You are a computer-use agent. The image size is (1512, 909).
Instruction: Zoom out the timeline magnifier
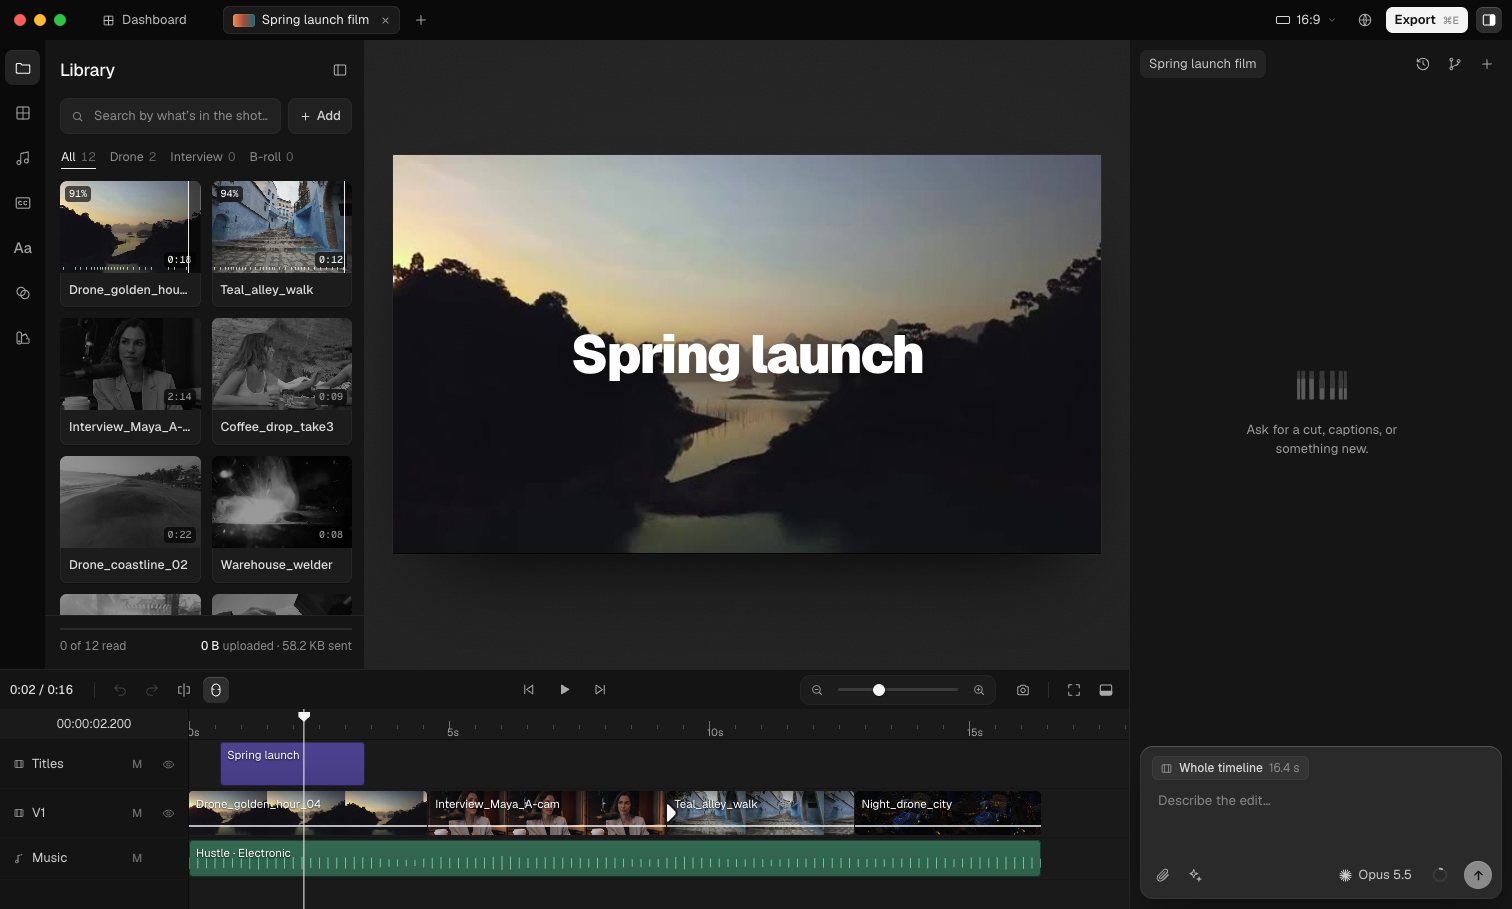point(817,690)
